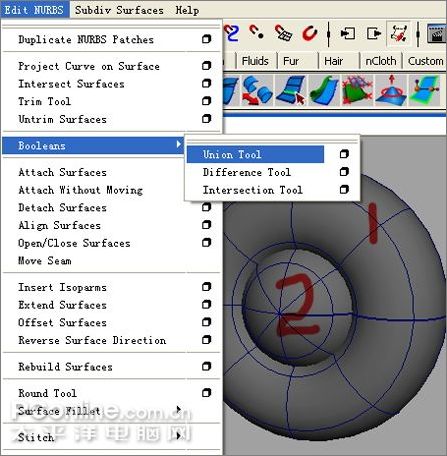Select the blue surface with cursor shelf icon
This screenshot has height=456, width=447.
click(x=291, y=90)
